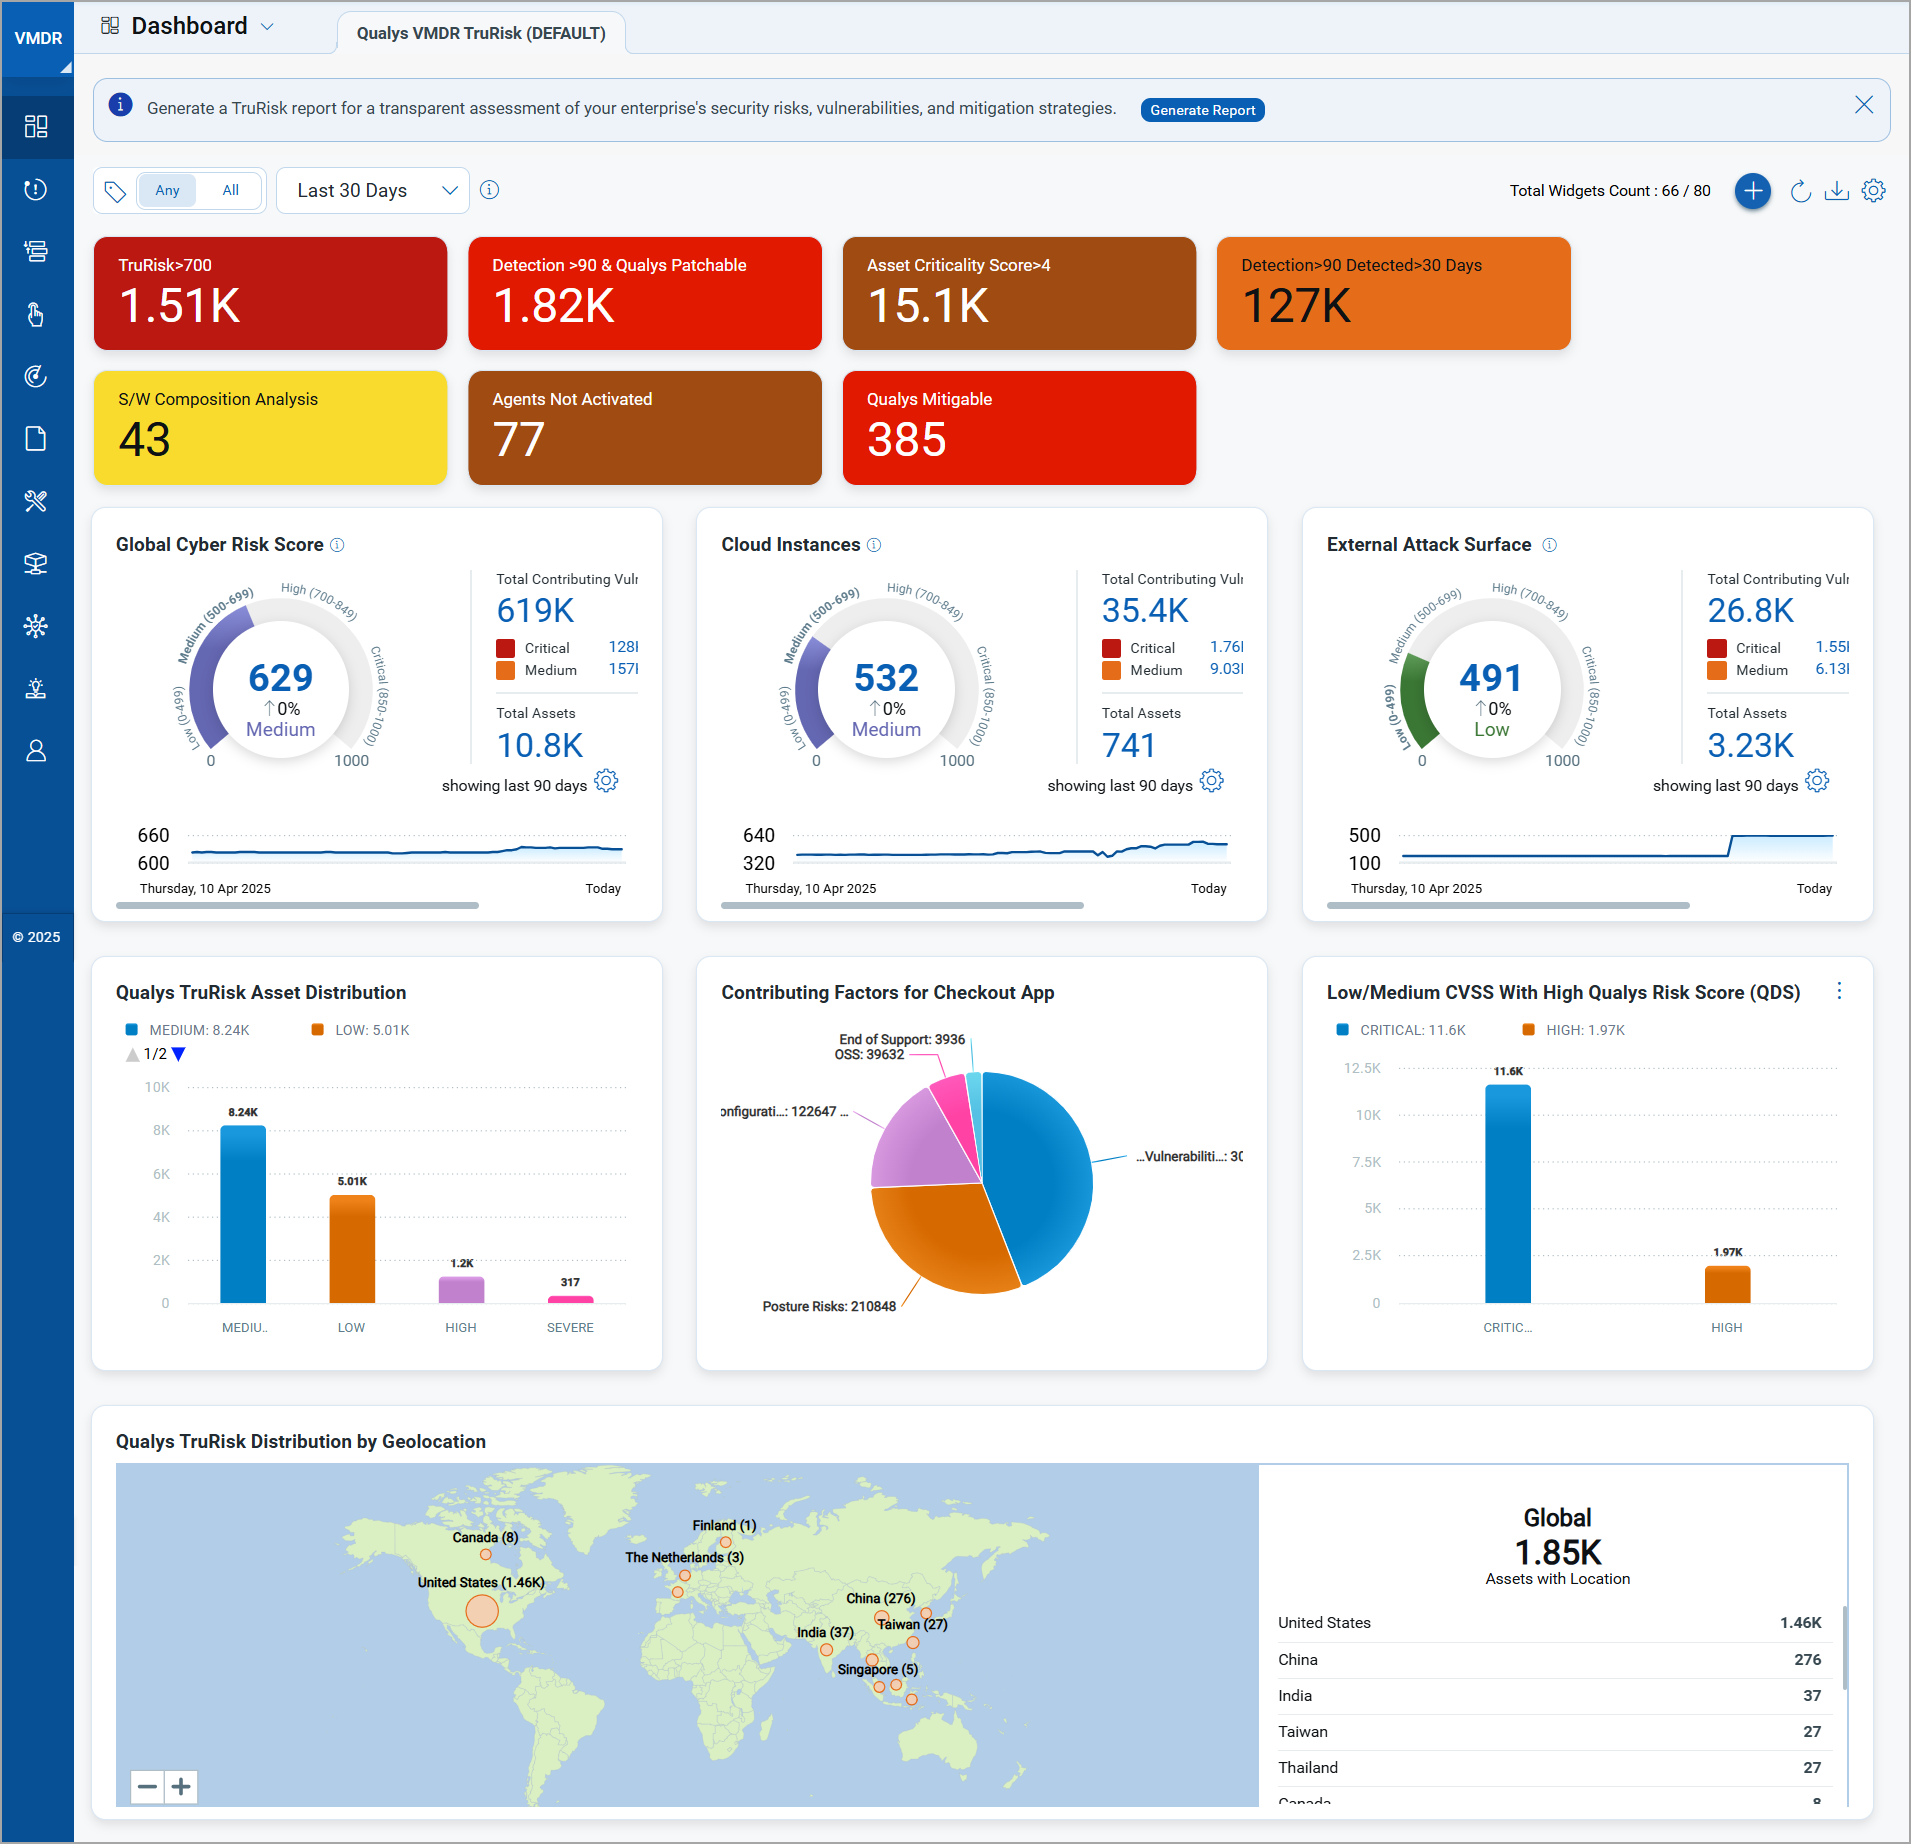
Task: Toggle CRITICAL: 11.6K legend entry
Action: tap(1401, 1030)
